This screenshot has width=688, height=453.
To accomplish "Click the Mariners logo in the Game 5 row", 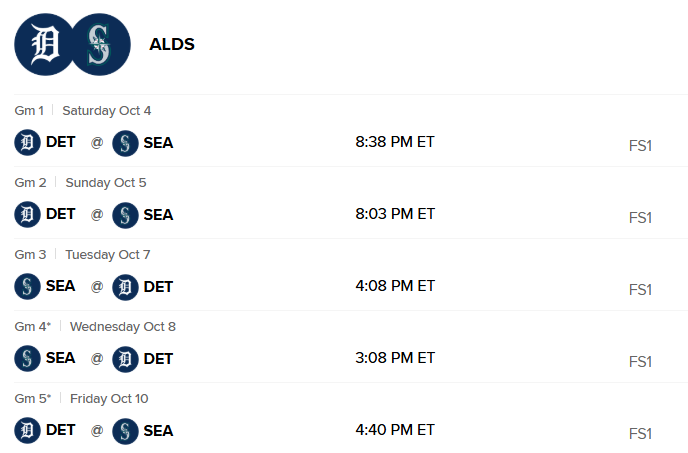I will tap(125, 431).
